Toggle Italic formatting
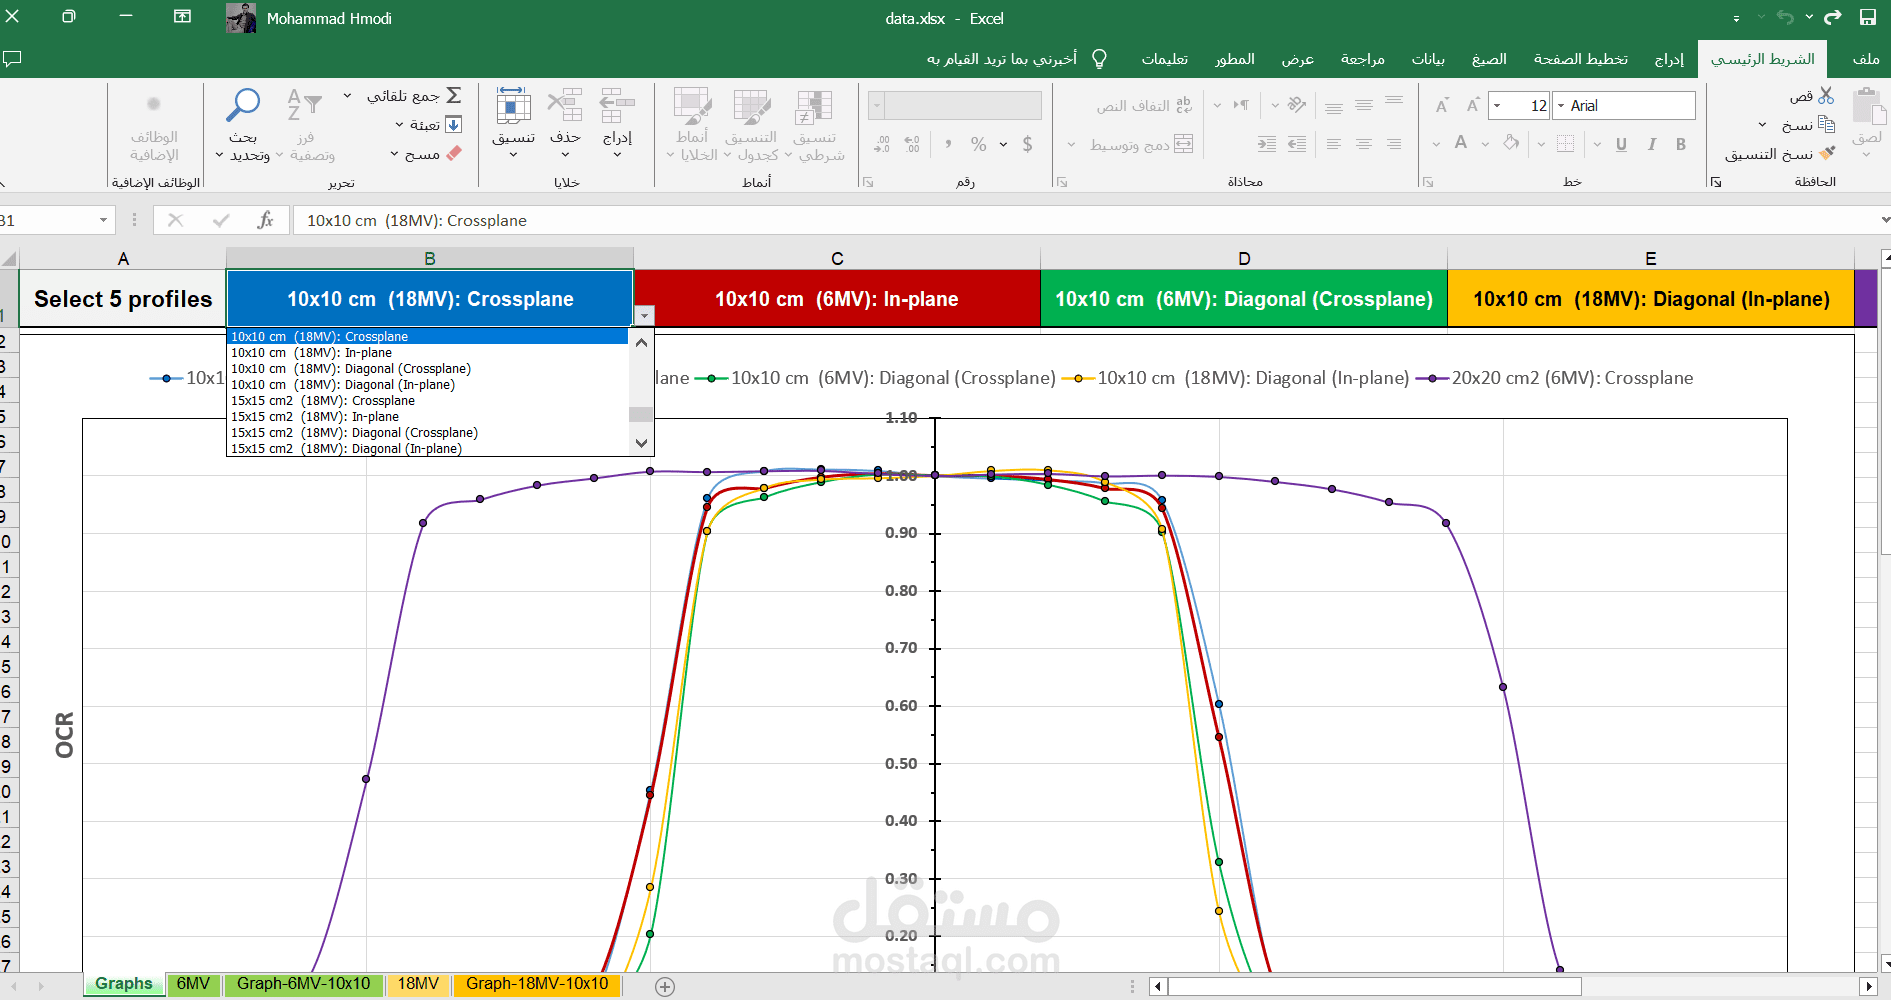Screen dimensions: 1893x1001 (1651, 144)
